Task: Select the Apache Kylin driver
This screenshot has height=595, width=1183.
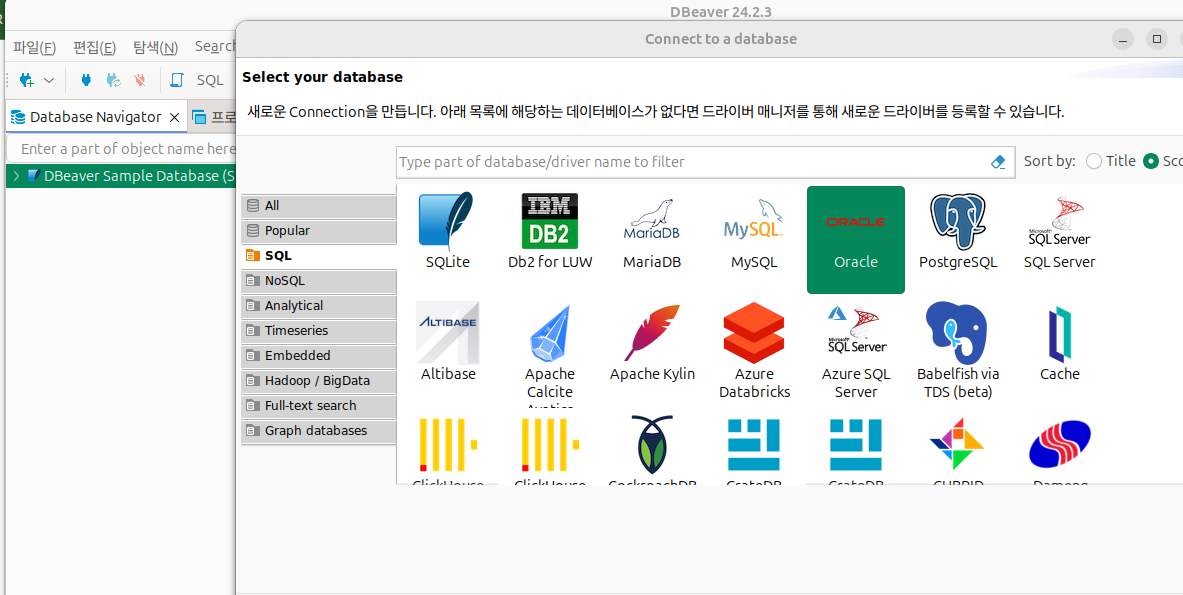Action: click(x=651, y=345)
